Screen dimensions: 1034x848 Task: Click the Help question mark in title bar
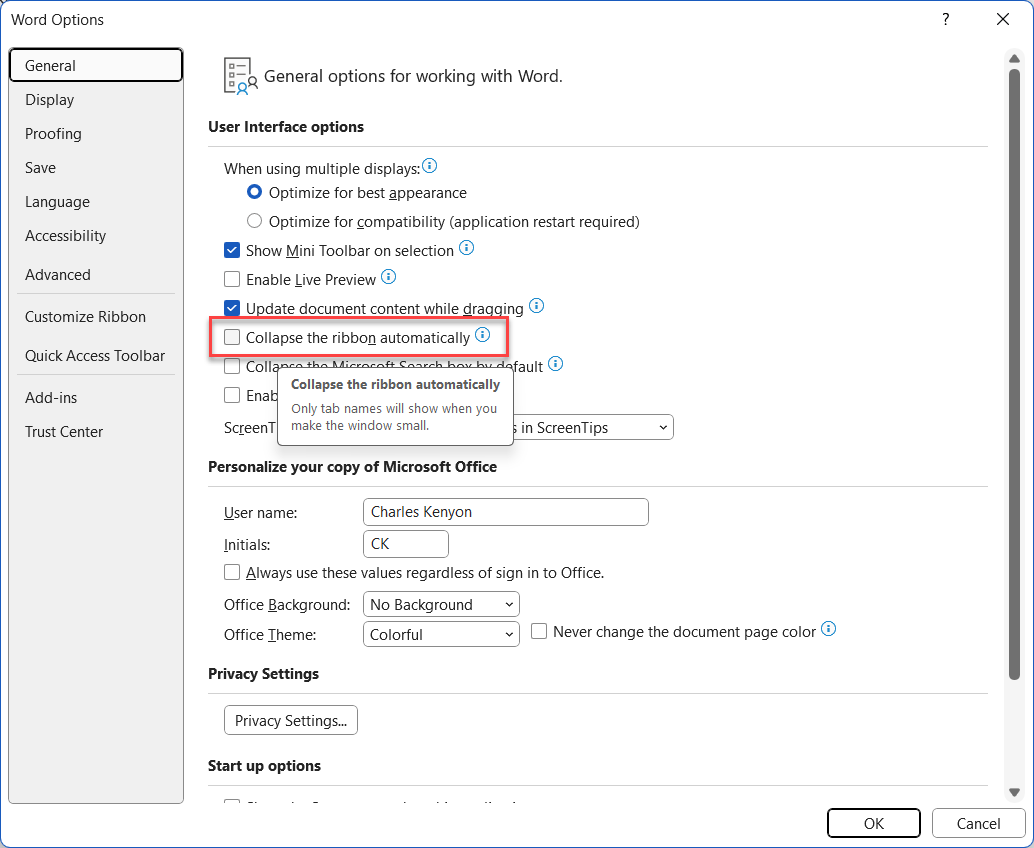point(946,20)
